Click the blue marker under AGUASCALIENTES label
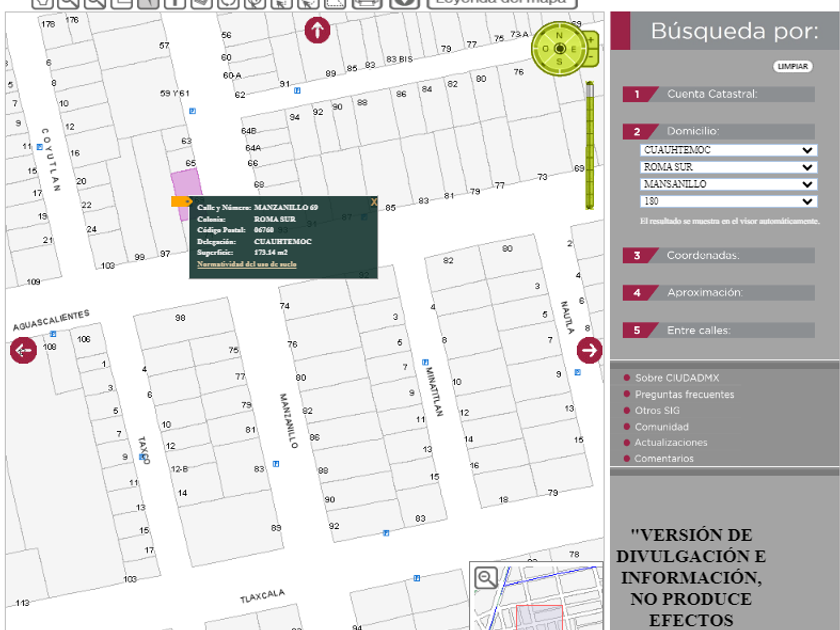The width and height of the screenshot is (840, 630). (53, 334)
